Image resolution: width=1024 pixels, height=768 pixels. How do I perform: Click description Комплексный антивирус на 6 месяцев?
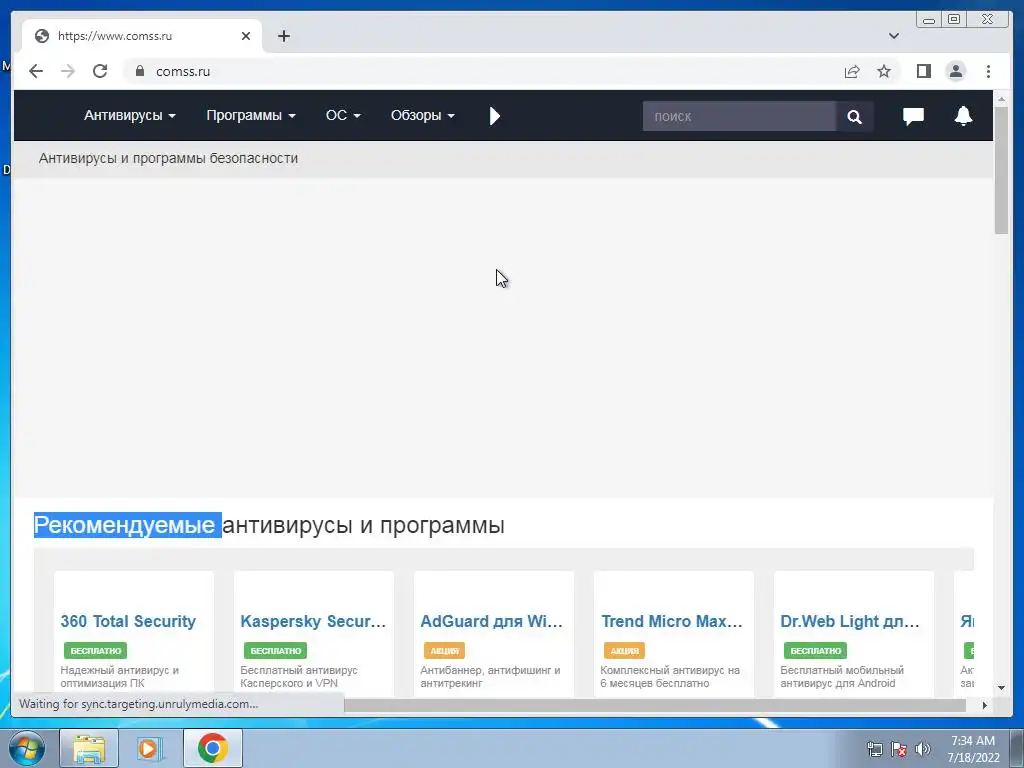[670, 677]
